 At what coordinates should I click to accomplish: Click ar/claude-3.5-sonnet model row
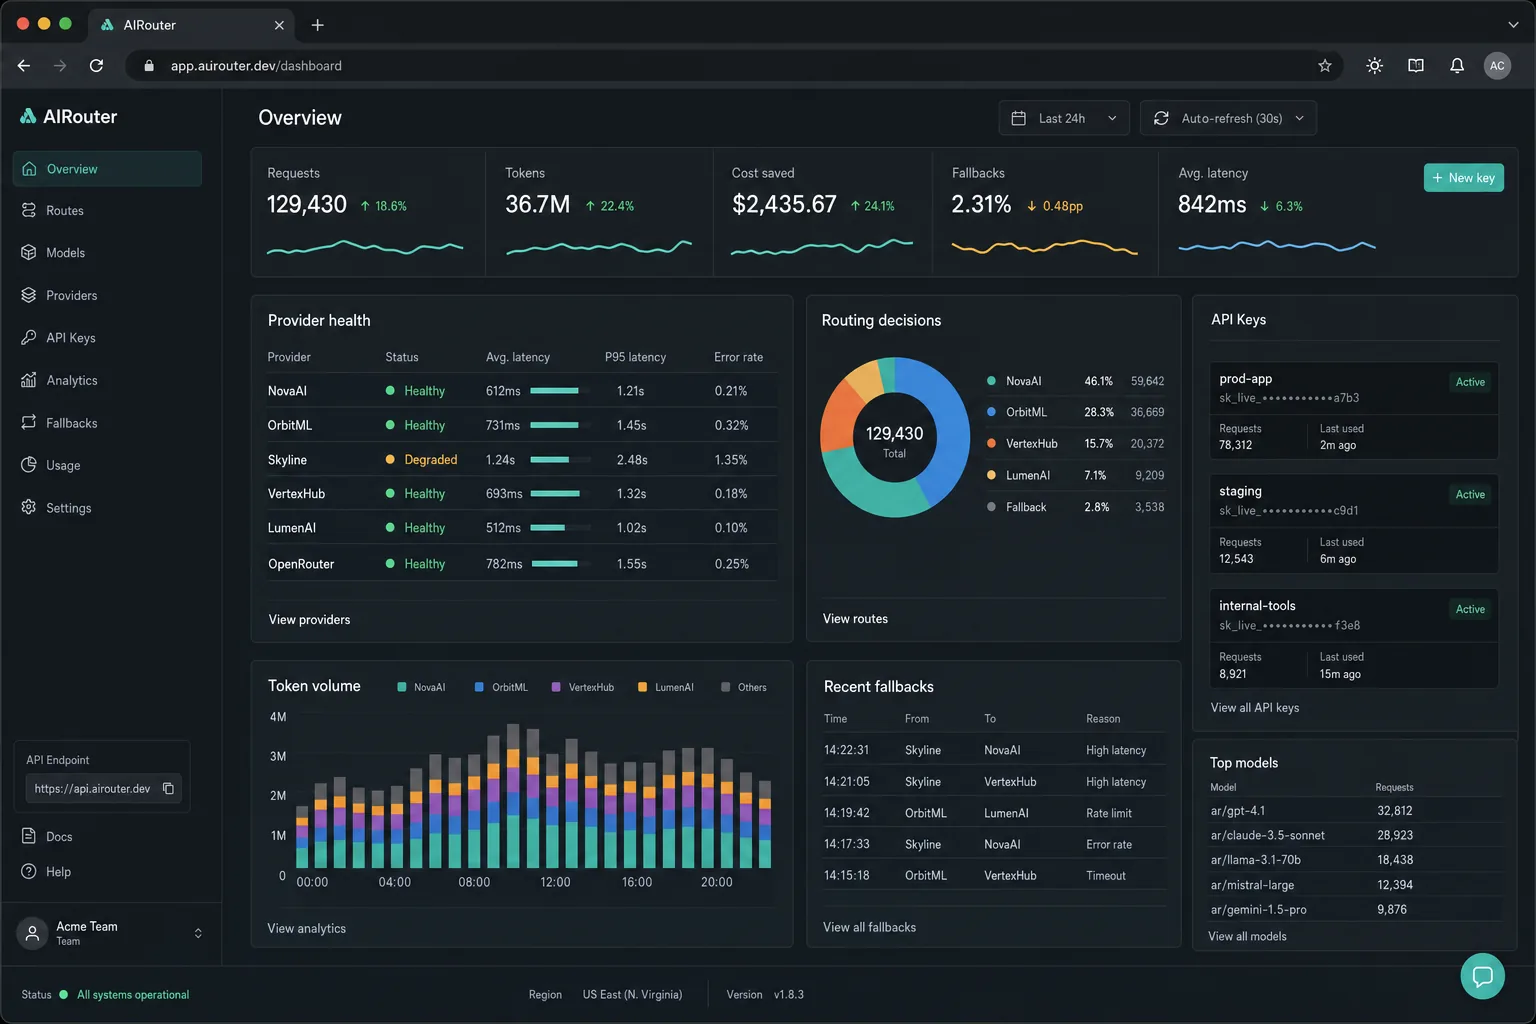[x=1355, y=835]
